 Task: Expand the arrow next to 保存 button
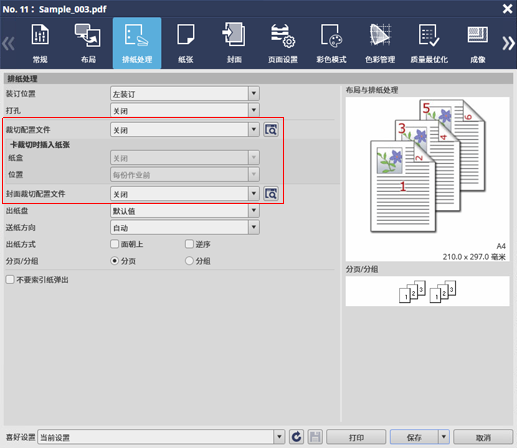click(x=444, y=437)
